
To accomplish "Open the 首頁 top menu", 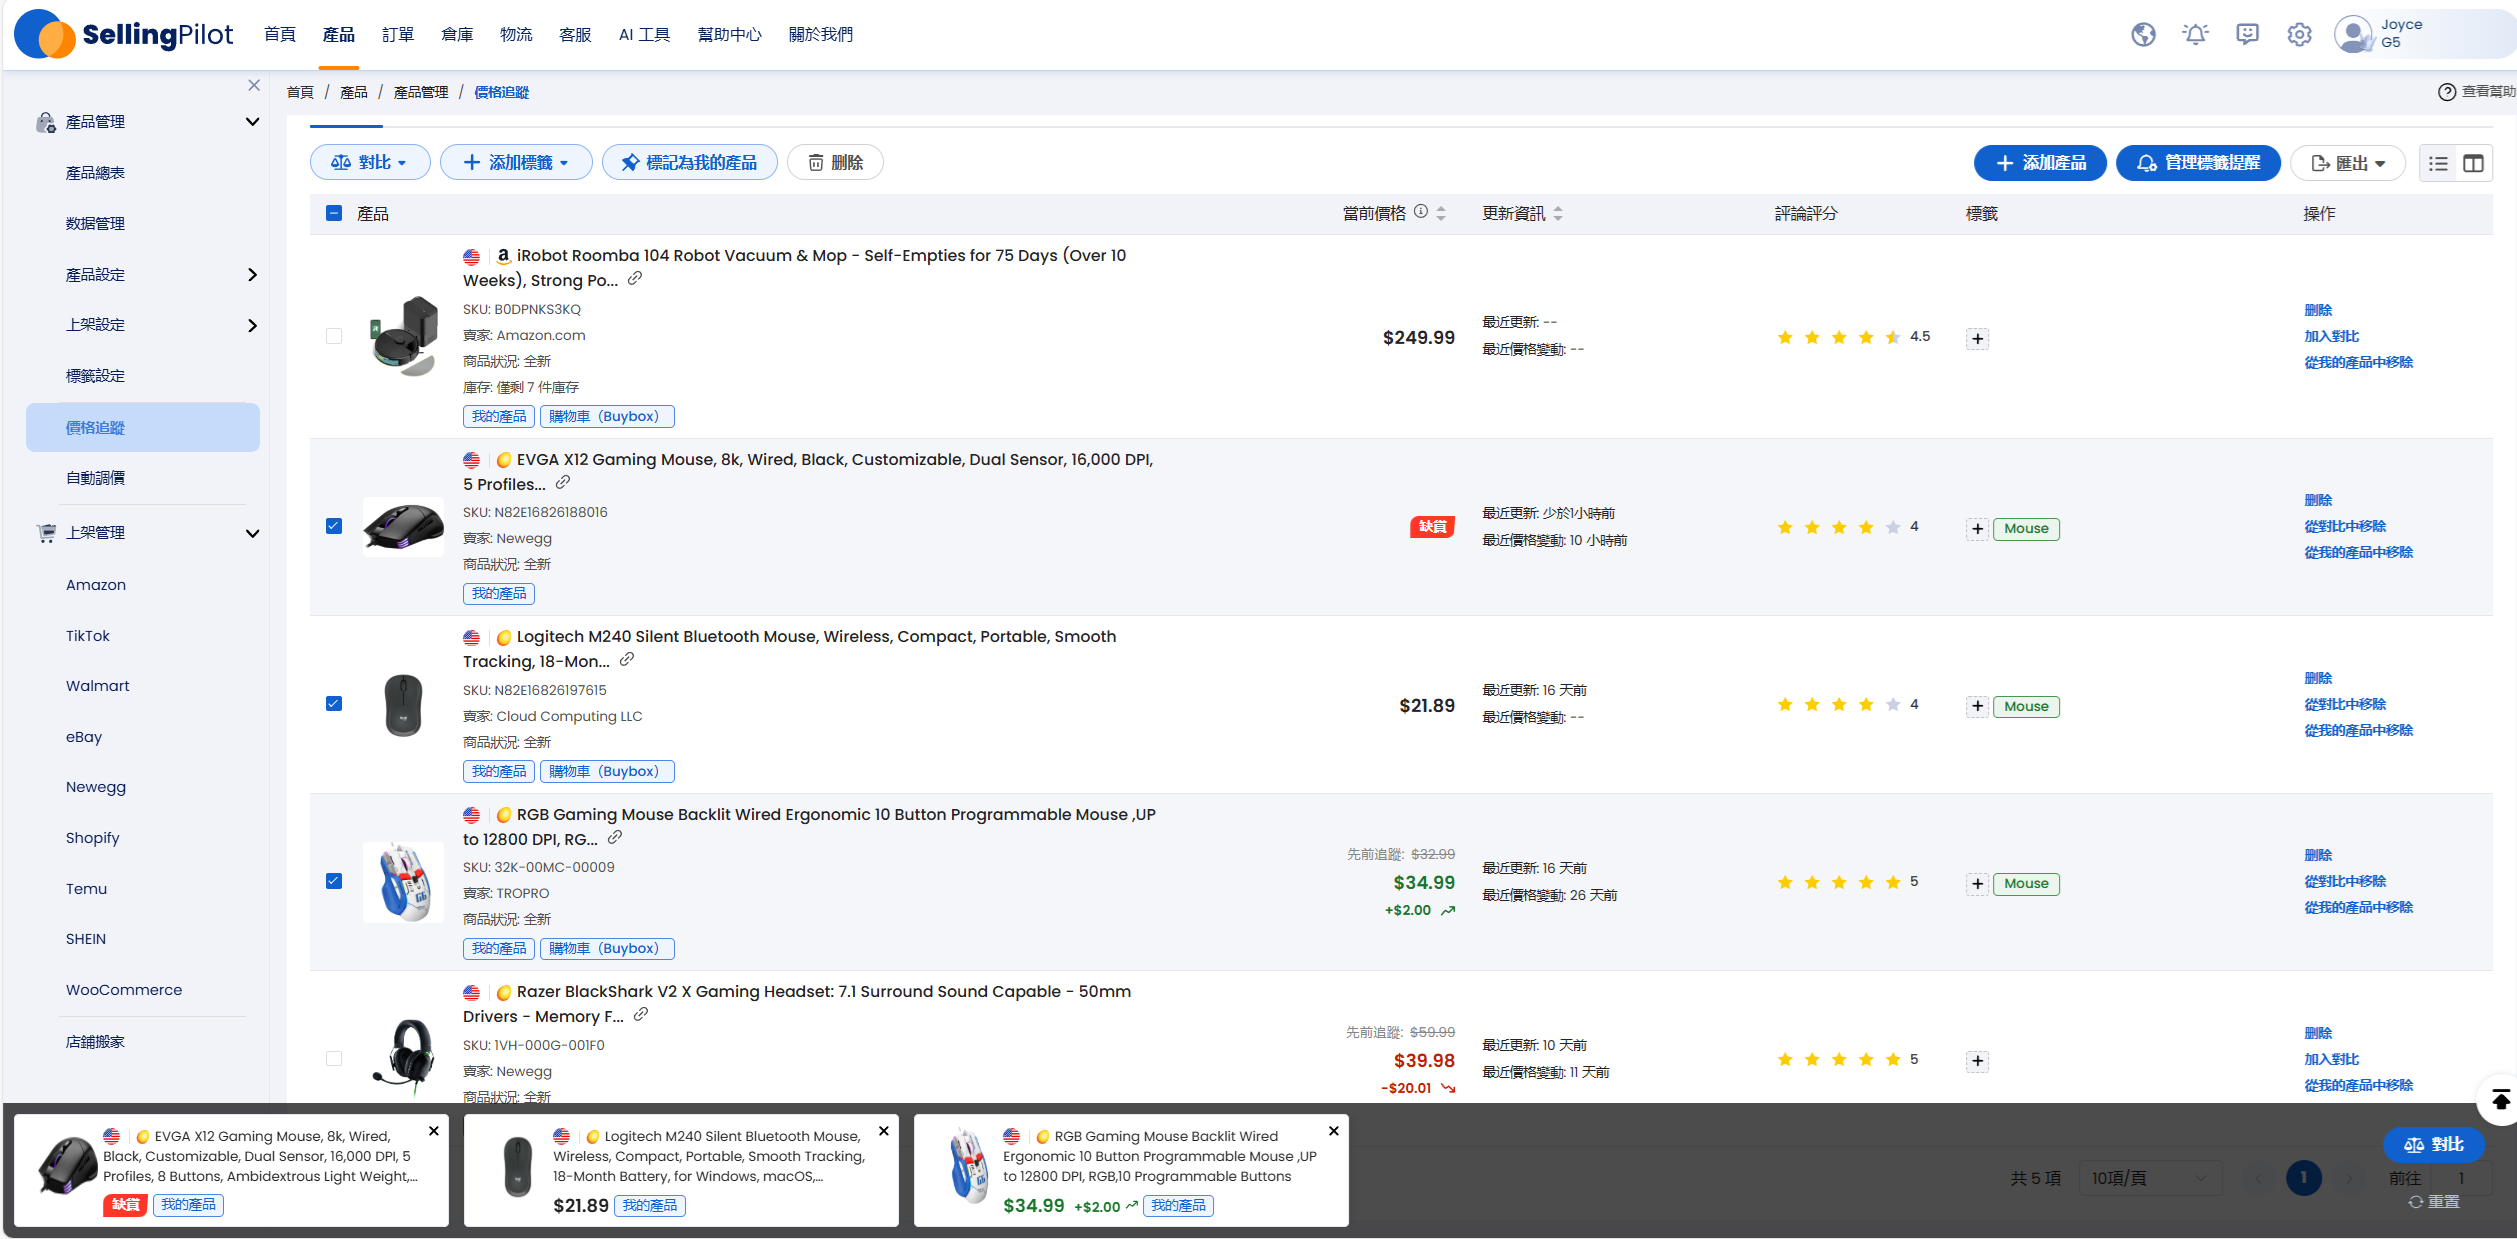I will coord(280,35).
